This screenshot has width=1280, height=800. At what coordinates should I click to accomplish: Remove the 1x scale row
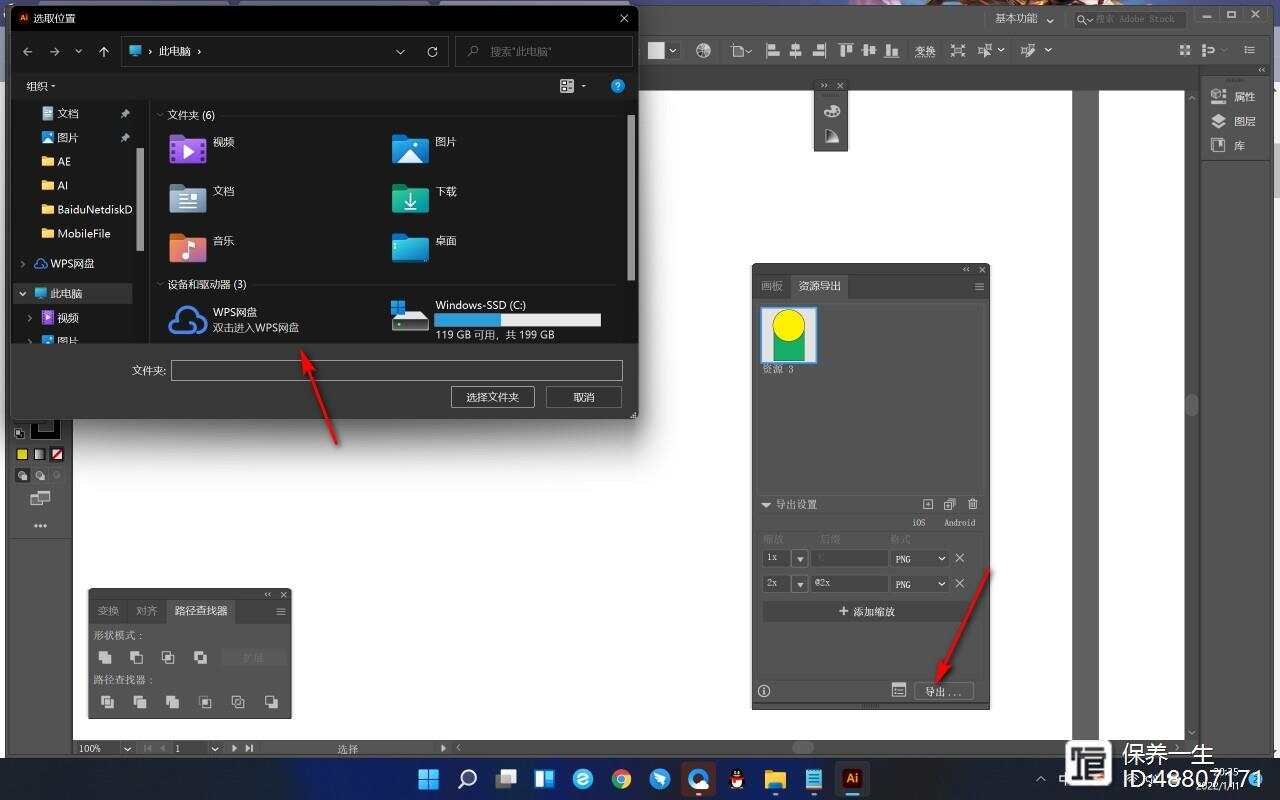pyautogui.click(x=960, y=558)
